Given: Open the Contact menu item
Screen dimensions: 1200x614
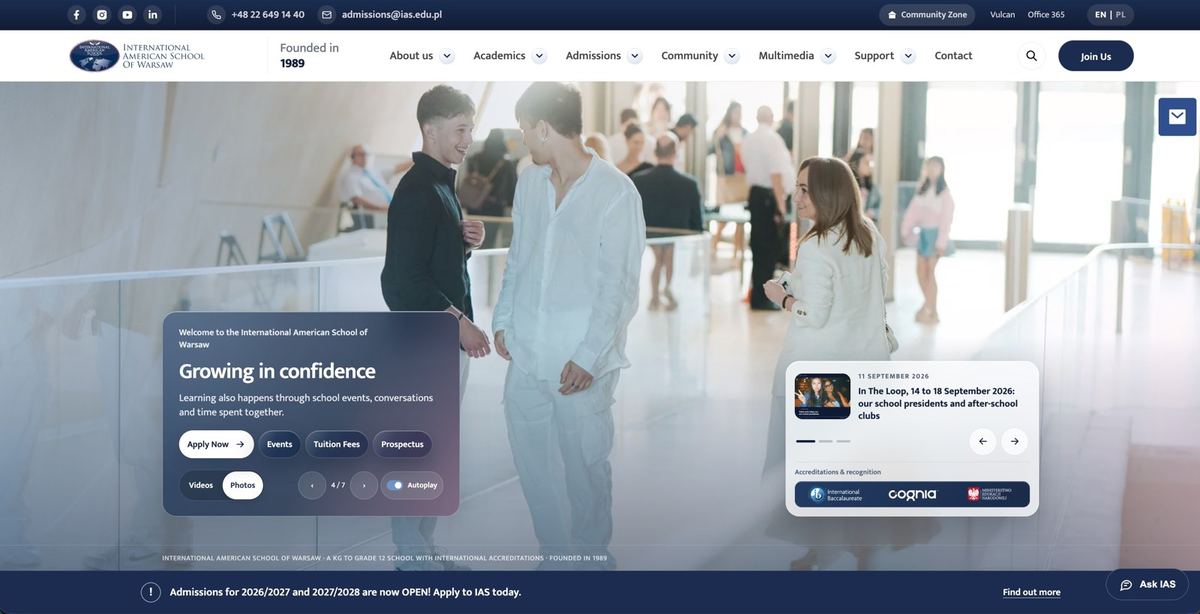Looking at the screenshot, I should point(954,56).
